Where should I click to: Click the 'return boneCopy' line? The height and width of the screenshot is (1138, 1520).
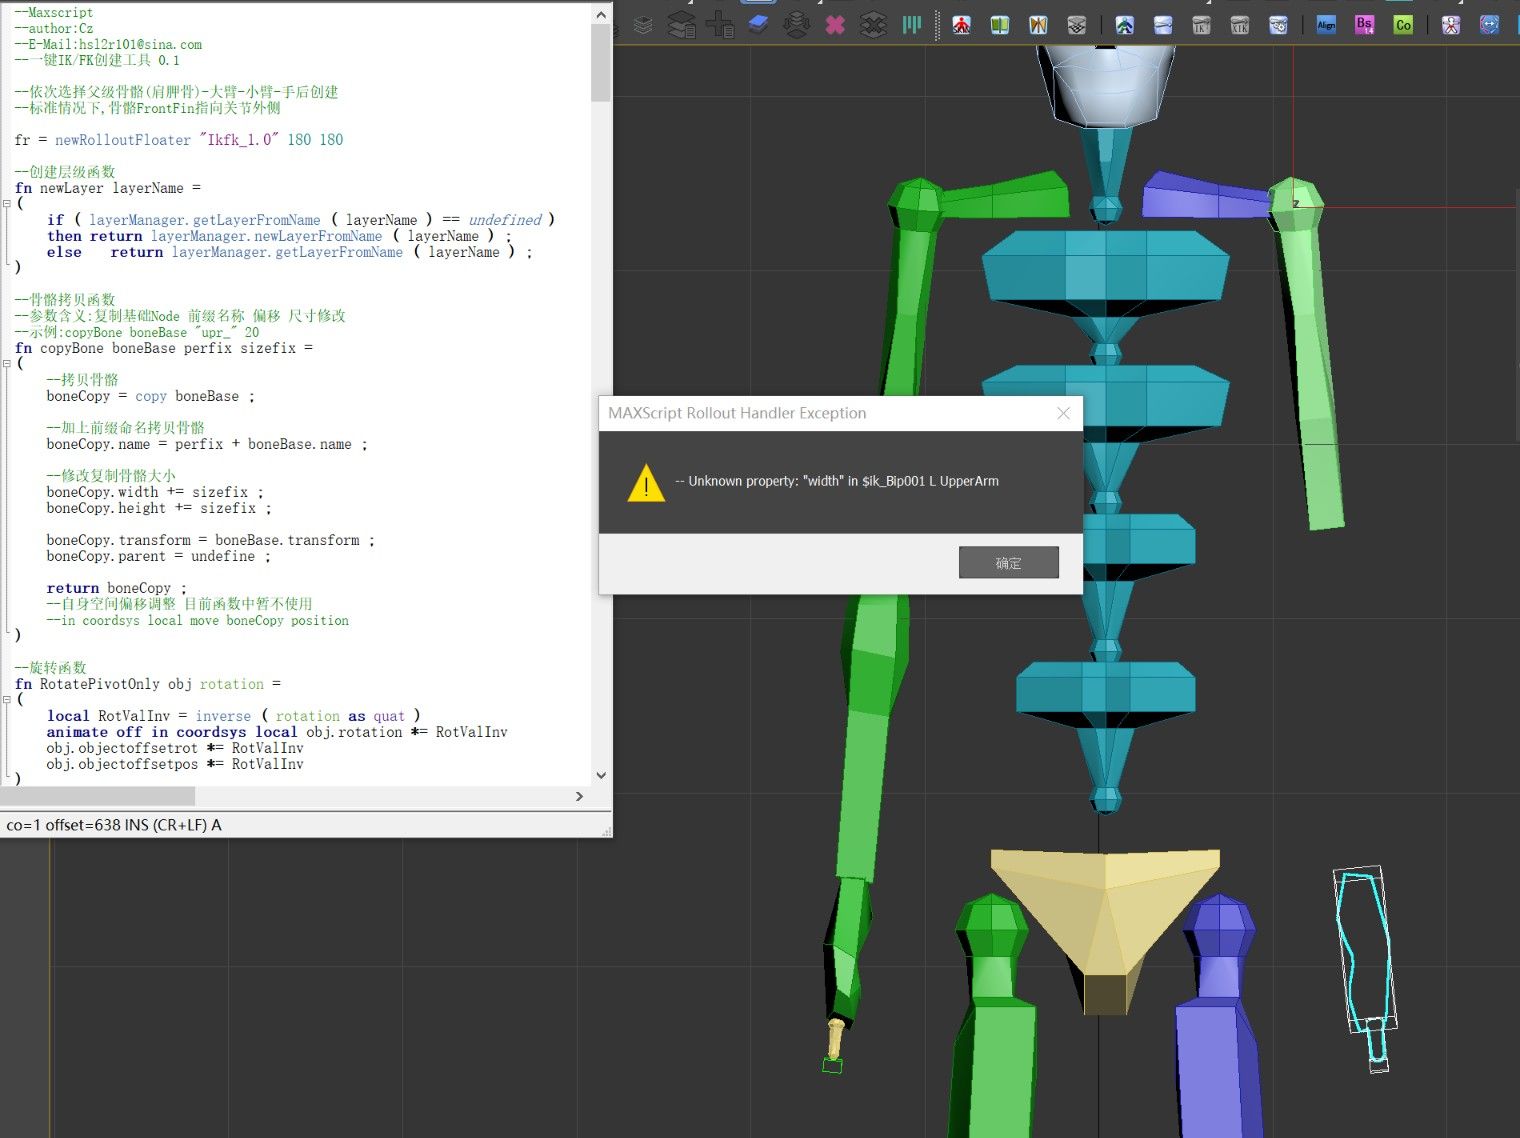pos(116,588)
